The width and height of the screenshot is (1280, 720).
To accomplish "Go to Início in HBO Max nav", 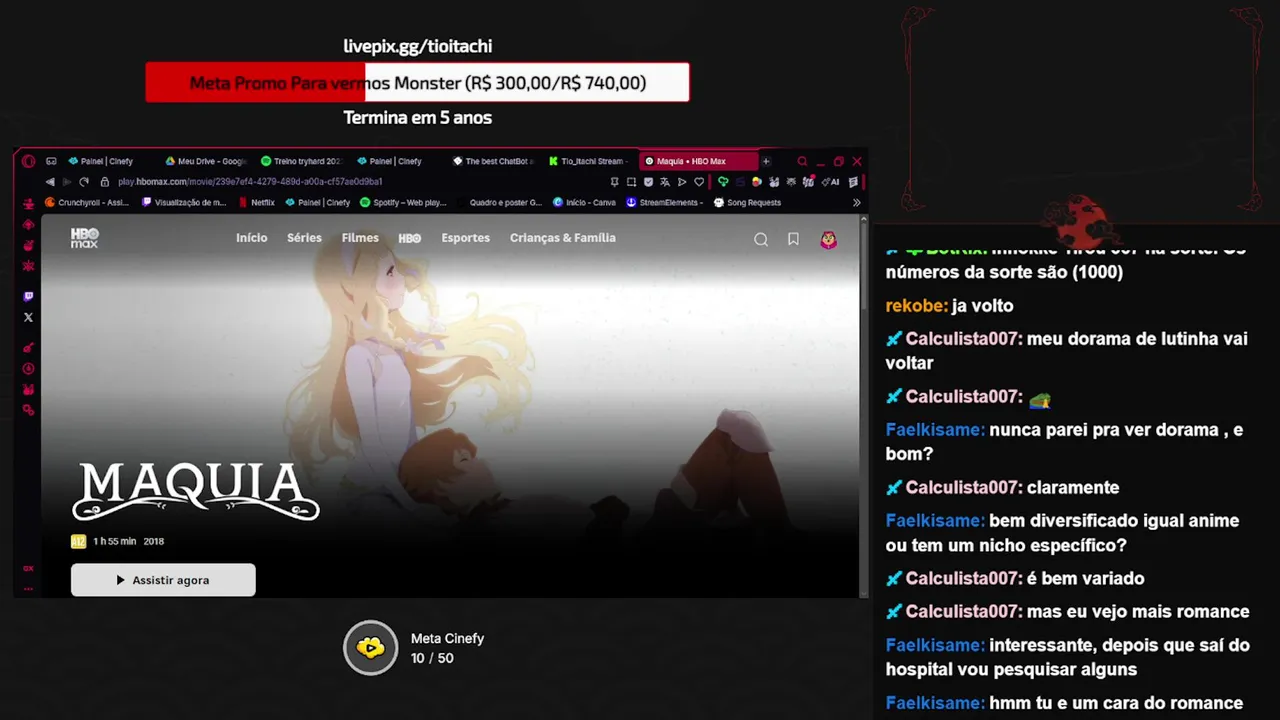I will 251,238.
